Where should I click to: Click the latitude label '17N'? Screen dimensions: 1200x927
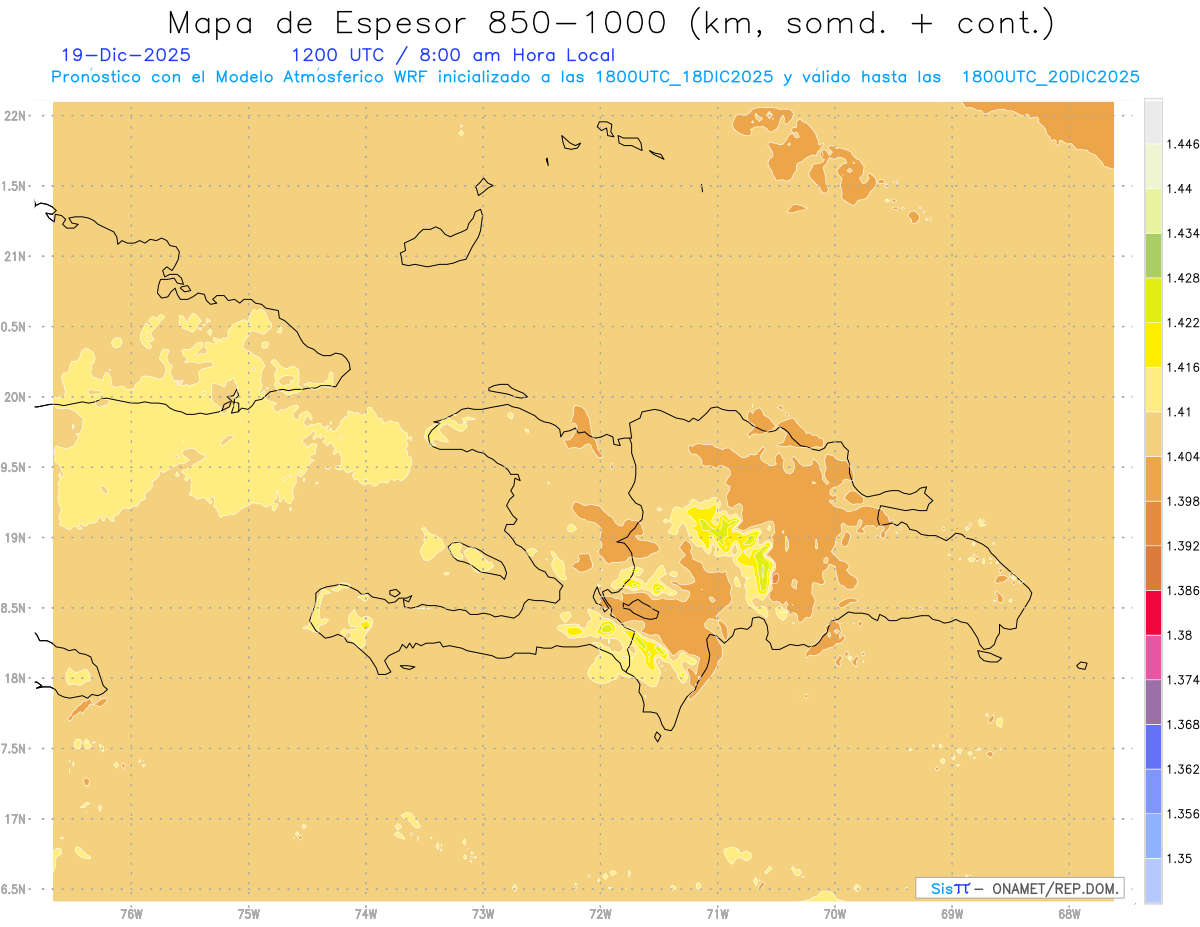pos(16,819)
